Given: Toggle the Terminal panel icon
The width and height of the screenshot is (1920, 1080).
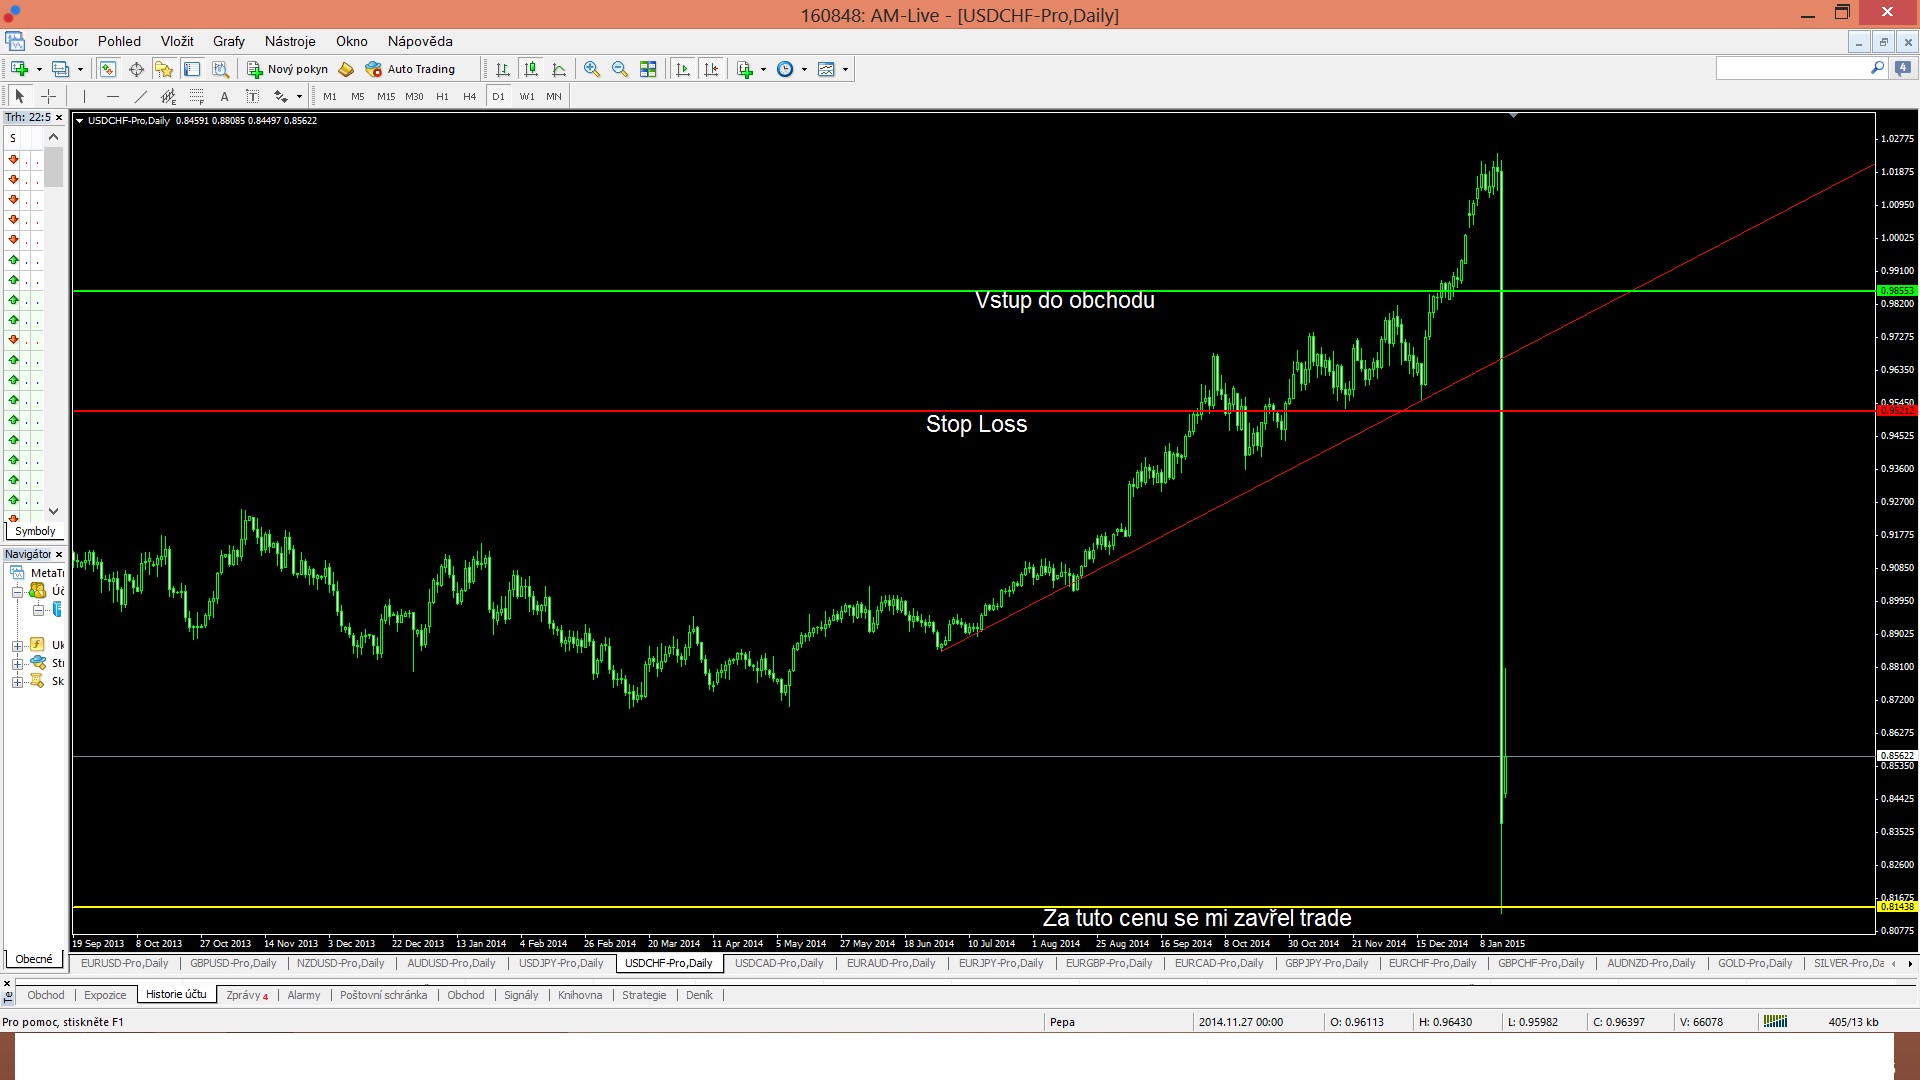Looking at the screenshot, I should [x=192, y=69].
